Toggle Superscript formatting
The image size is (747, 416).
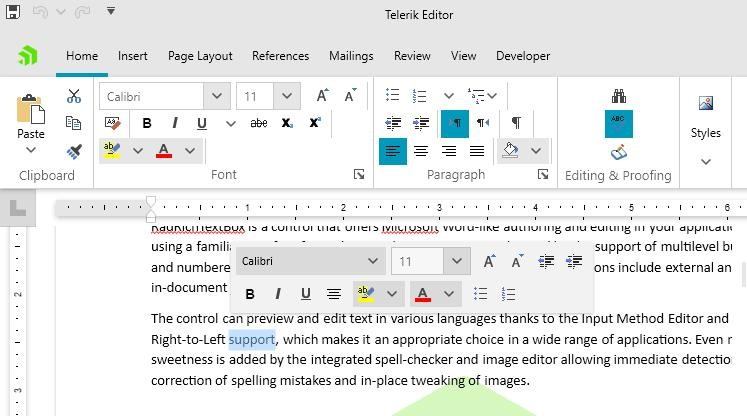(315, 123)
